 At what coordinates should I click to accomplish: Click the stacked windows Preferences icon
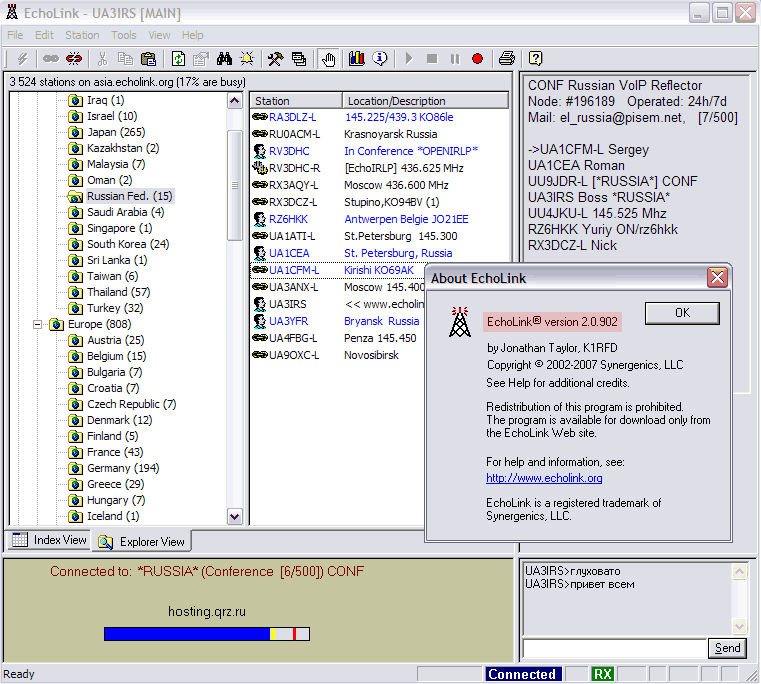coord(299,59)
